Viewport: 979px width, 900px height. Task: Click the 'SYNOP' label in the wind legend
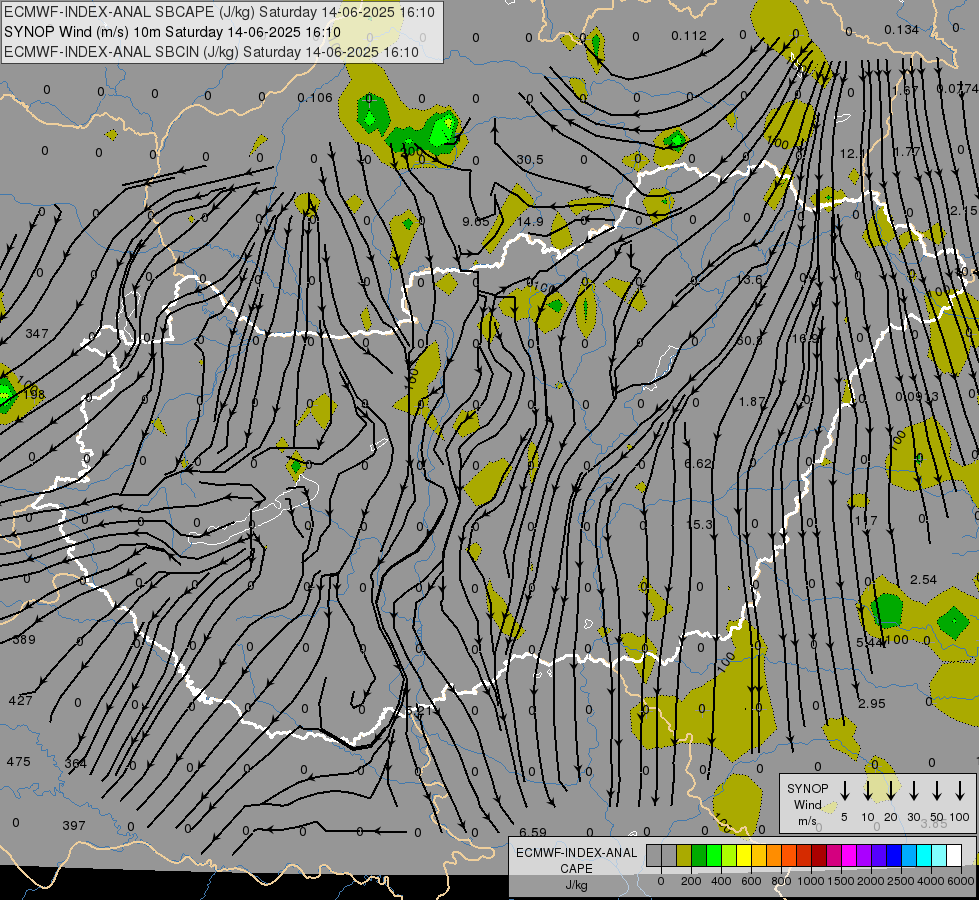coord(807,789)
